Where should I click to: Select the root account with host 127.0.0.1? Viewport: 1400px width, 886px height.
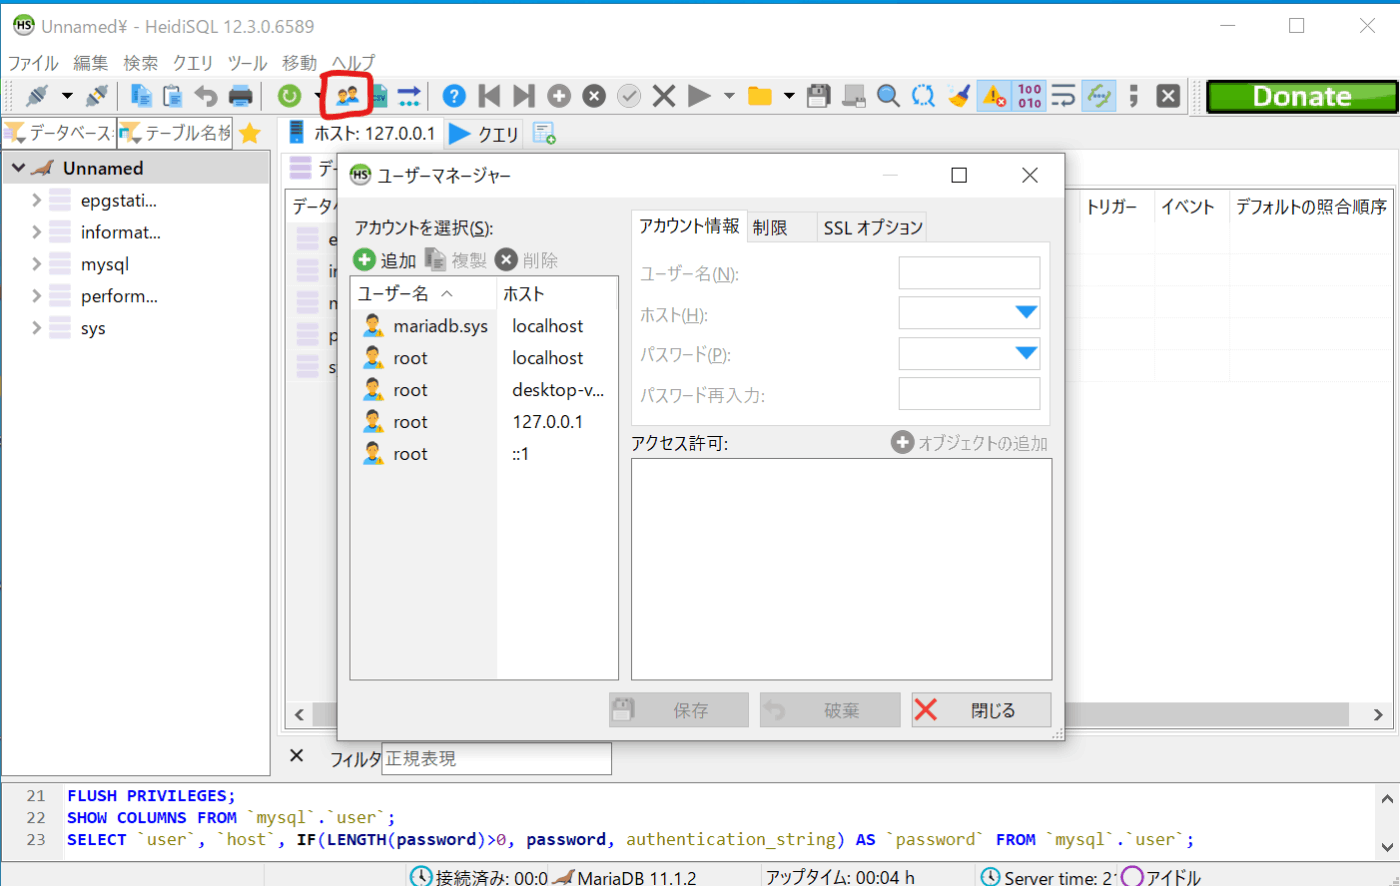pos(485,422)
